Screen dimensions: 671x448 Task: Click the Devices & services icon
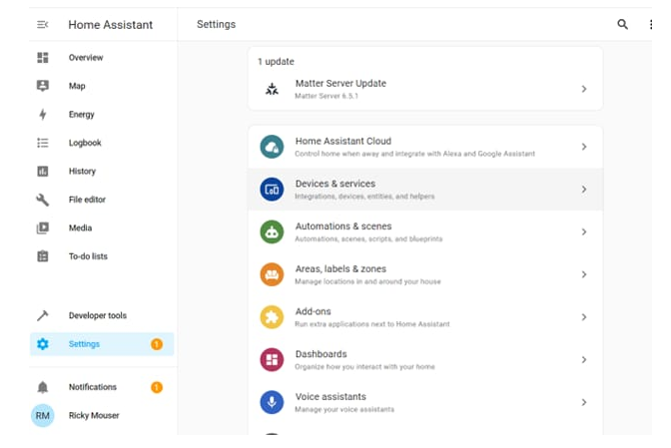pyautogui.click(x=272, y=189)
